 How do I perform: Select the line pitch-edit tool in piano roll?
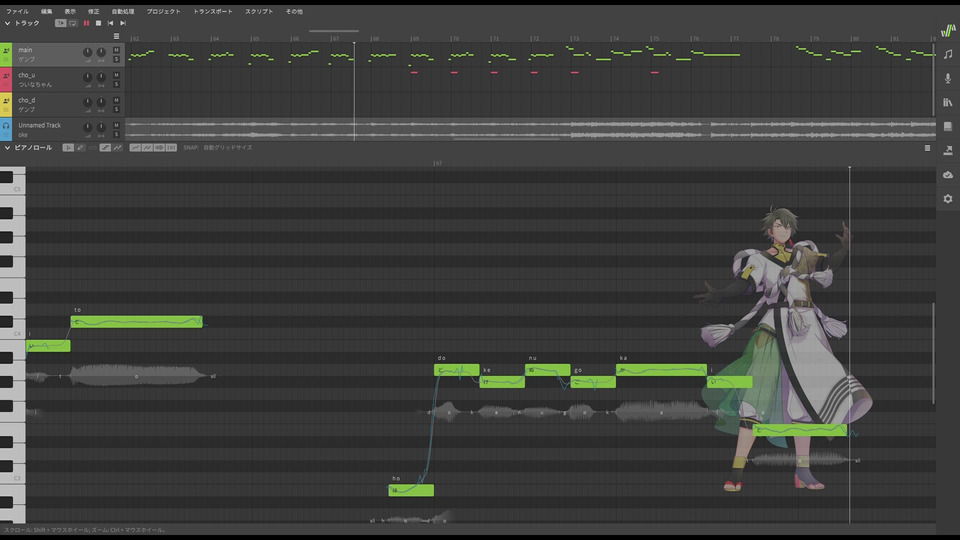pyautogui.click(x=105, y=148)
